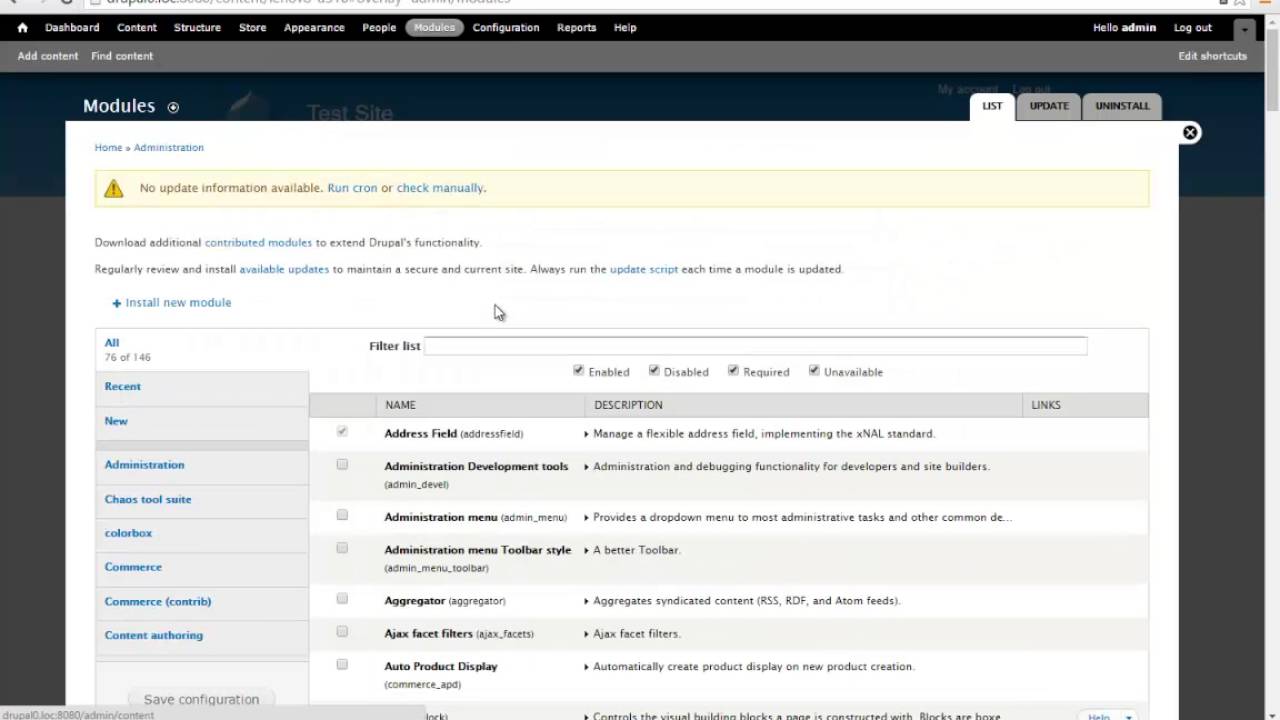Image resolution: width=1280 pixels, height=720 pixels.
Task: Click the shortcut icon next to Modules title
Action: click(173, 107)
